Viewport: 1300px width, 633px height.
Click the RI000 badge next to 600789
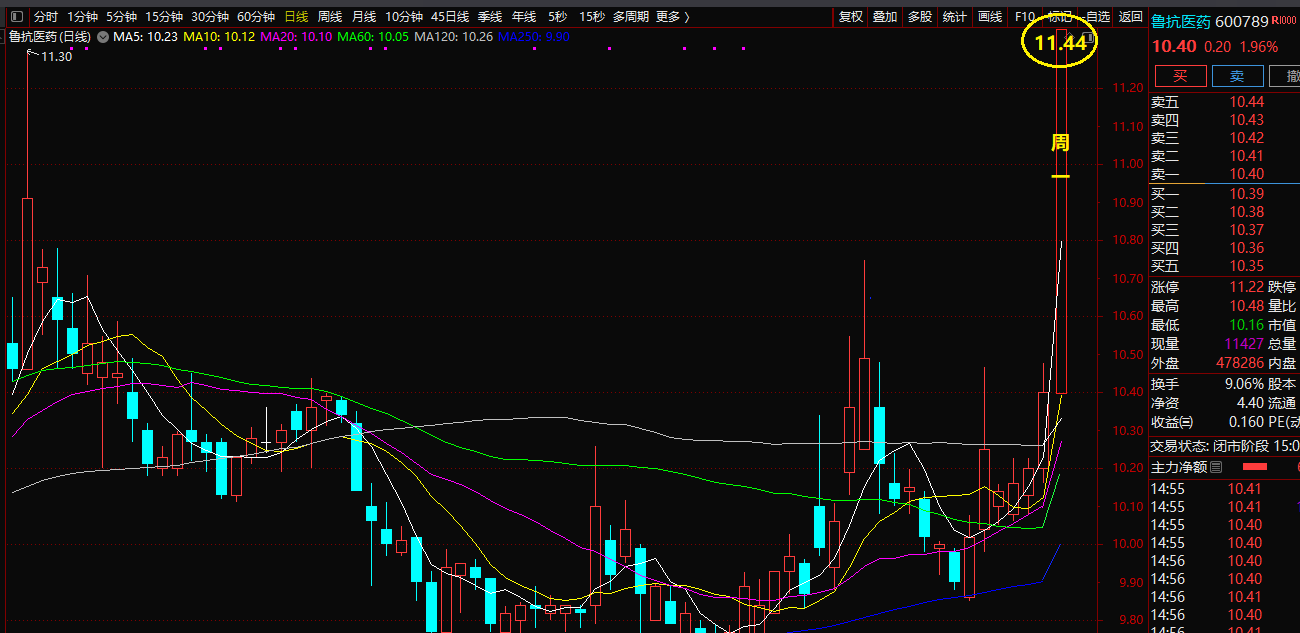pos(1285,21)
